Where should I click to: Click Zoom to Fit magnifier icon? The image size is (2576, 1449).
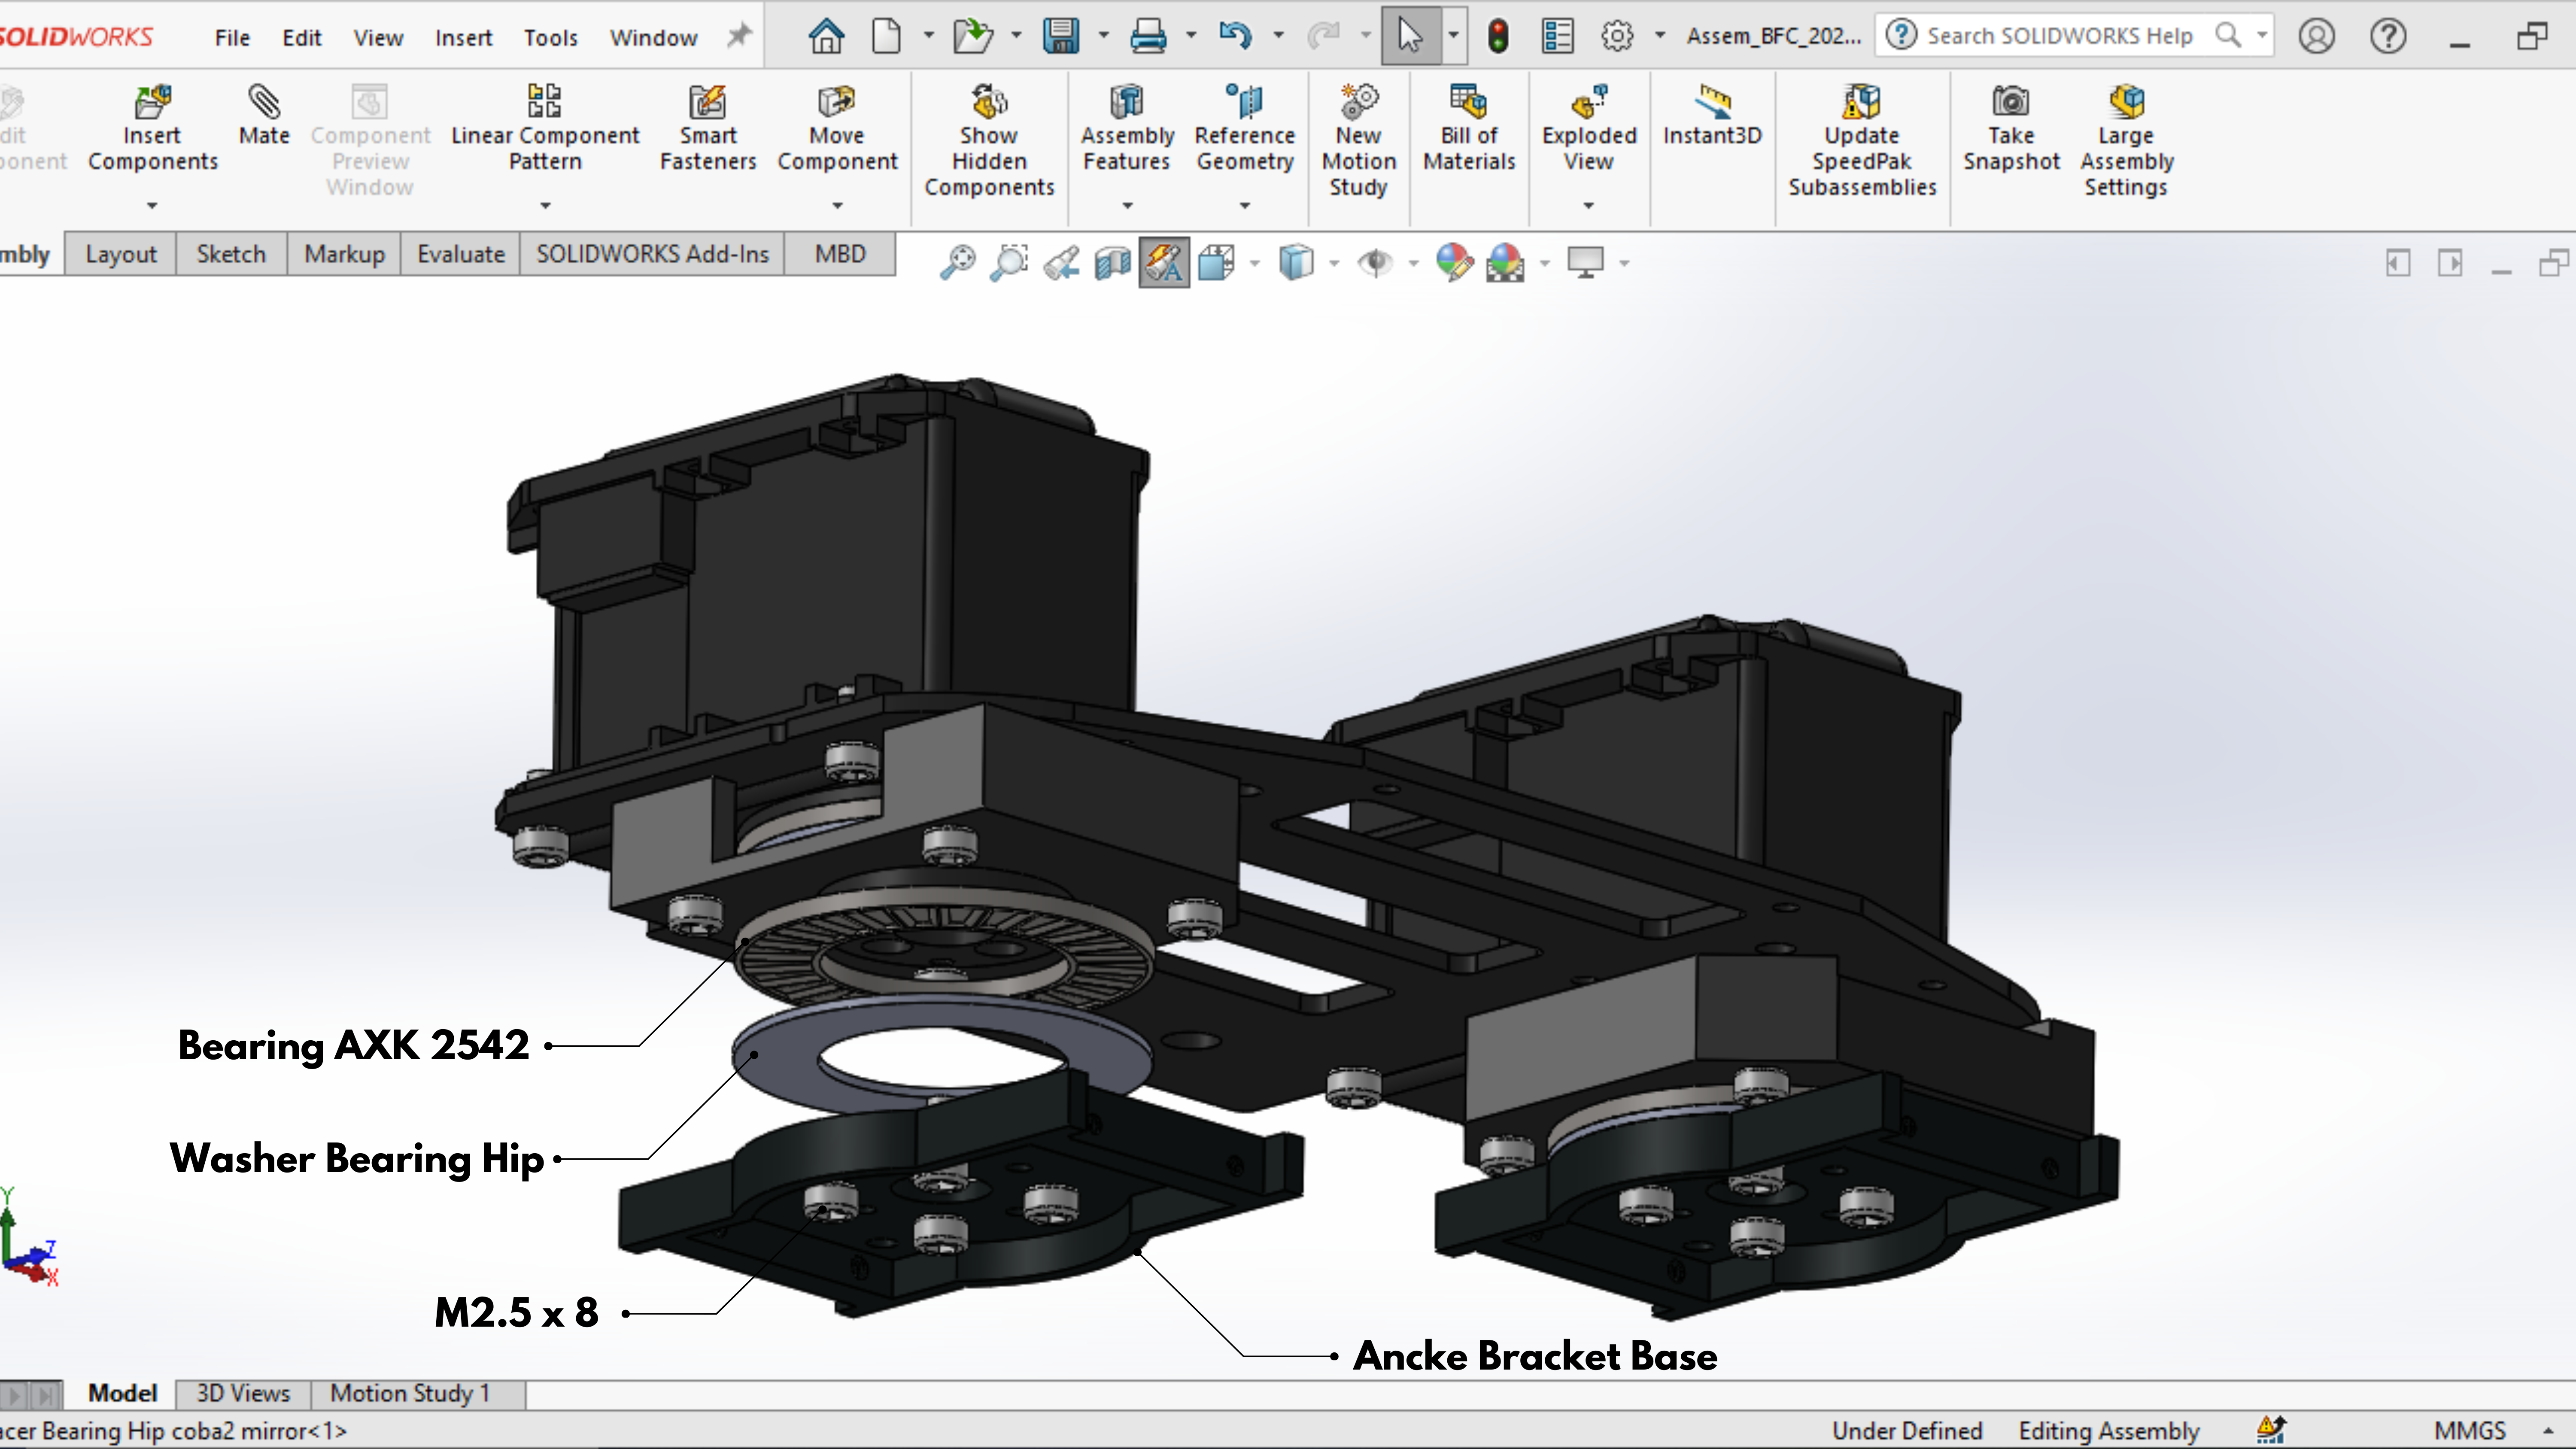coord(957,263)
